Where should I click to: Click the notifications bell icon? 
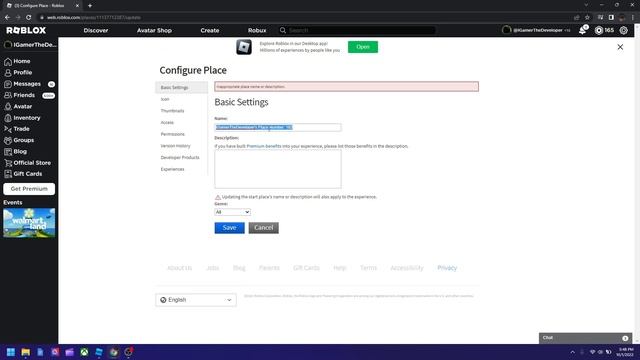pyautogui.click(x=583, y=31)
